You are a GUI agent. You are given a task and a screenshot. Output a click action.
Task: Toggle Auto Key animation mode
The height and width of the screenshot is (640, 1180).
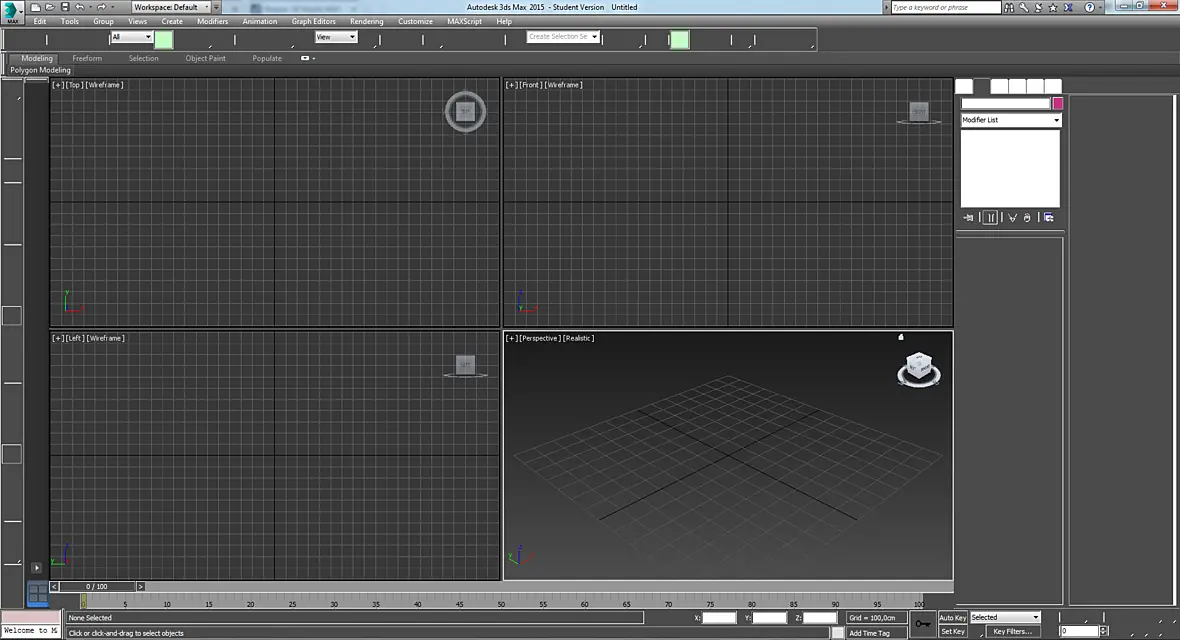pos(952,617)
